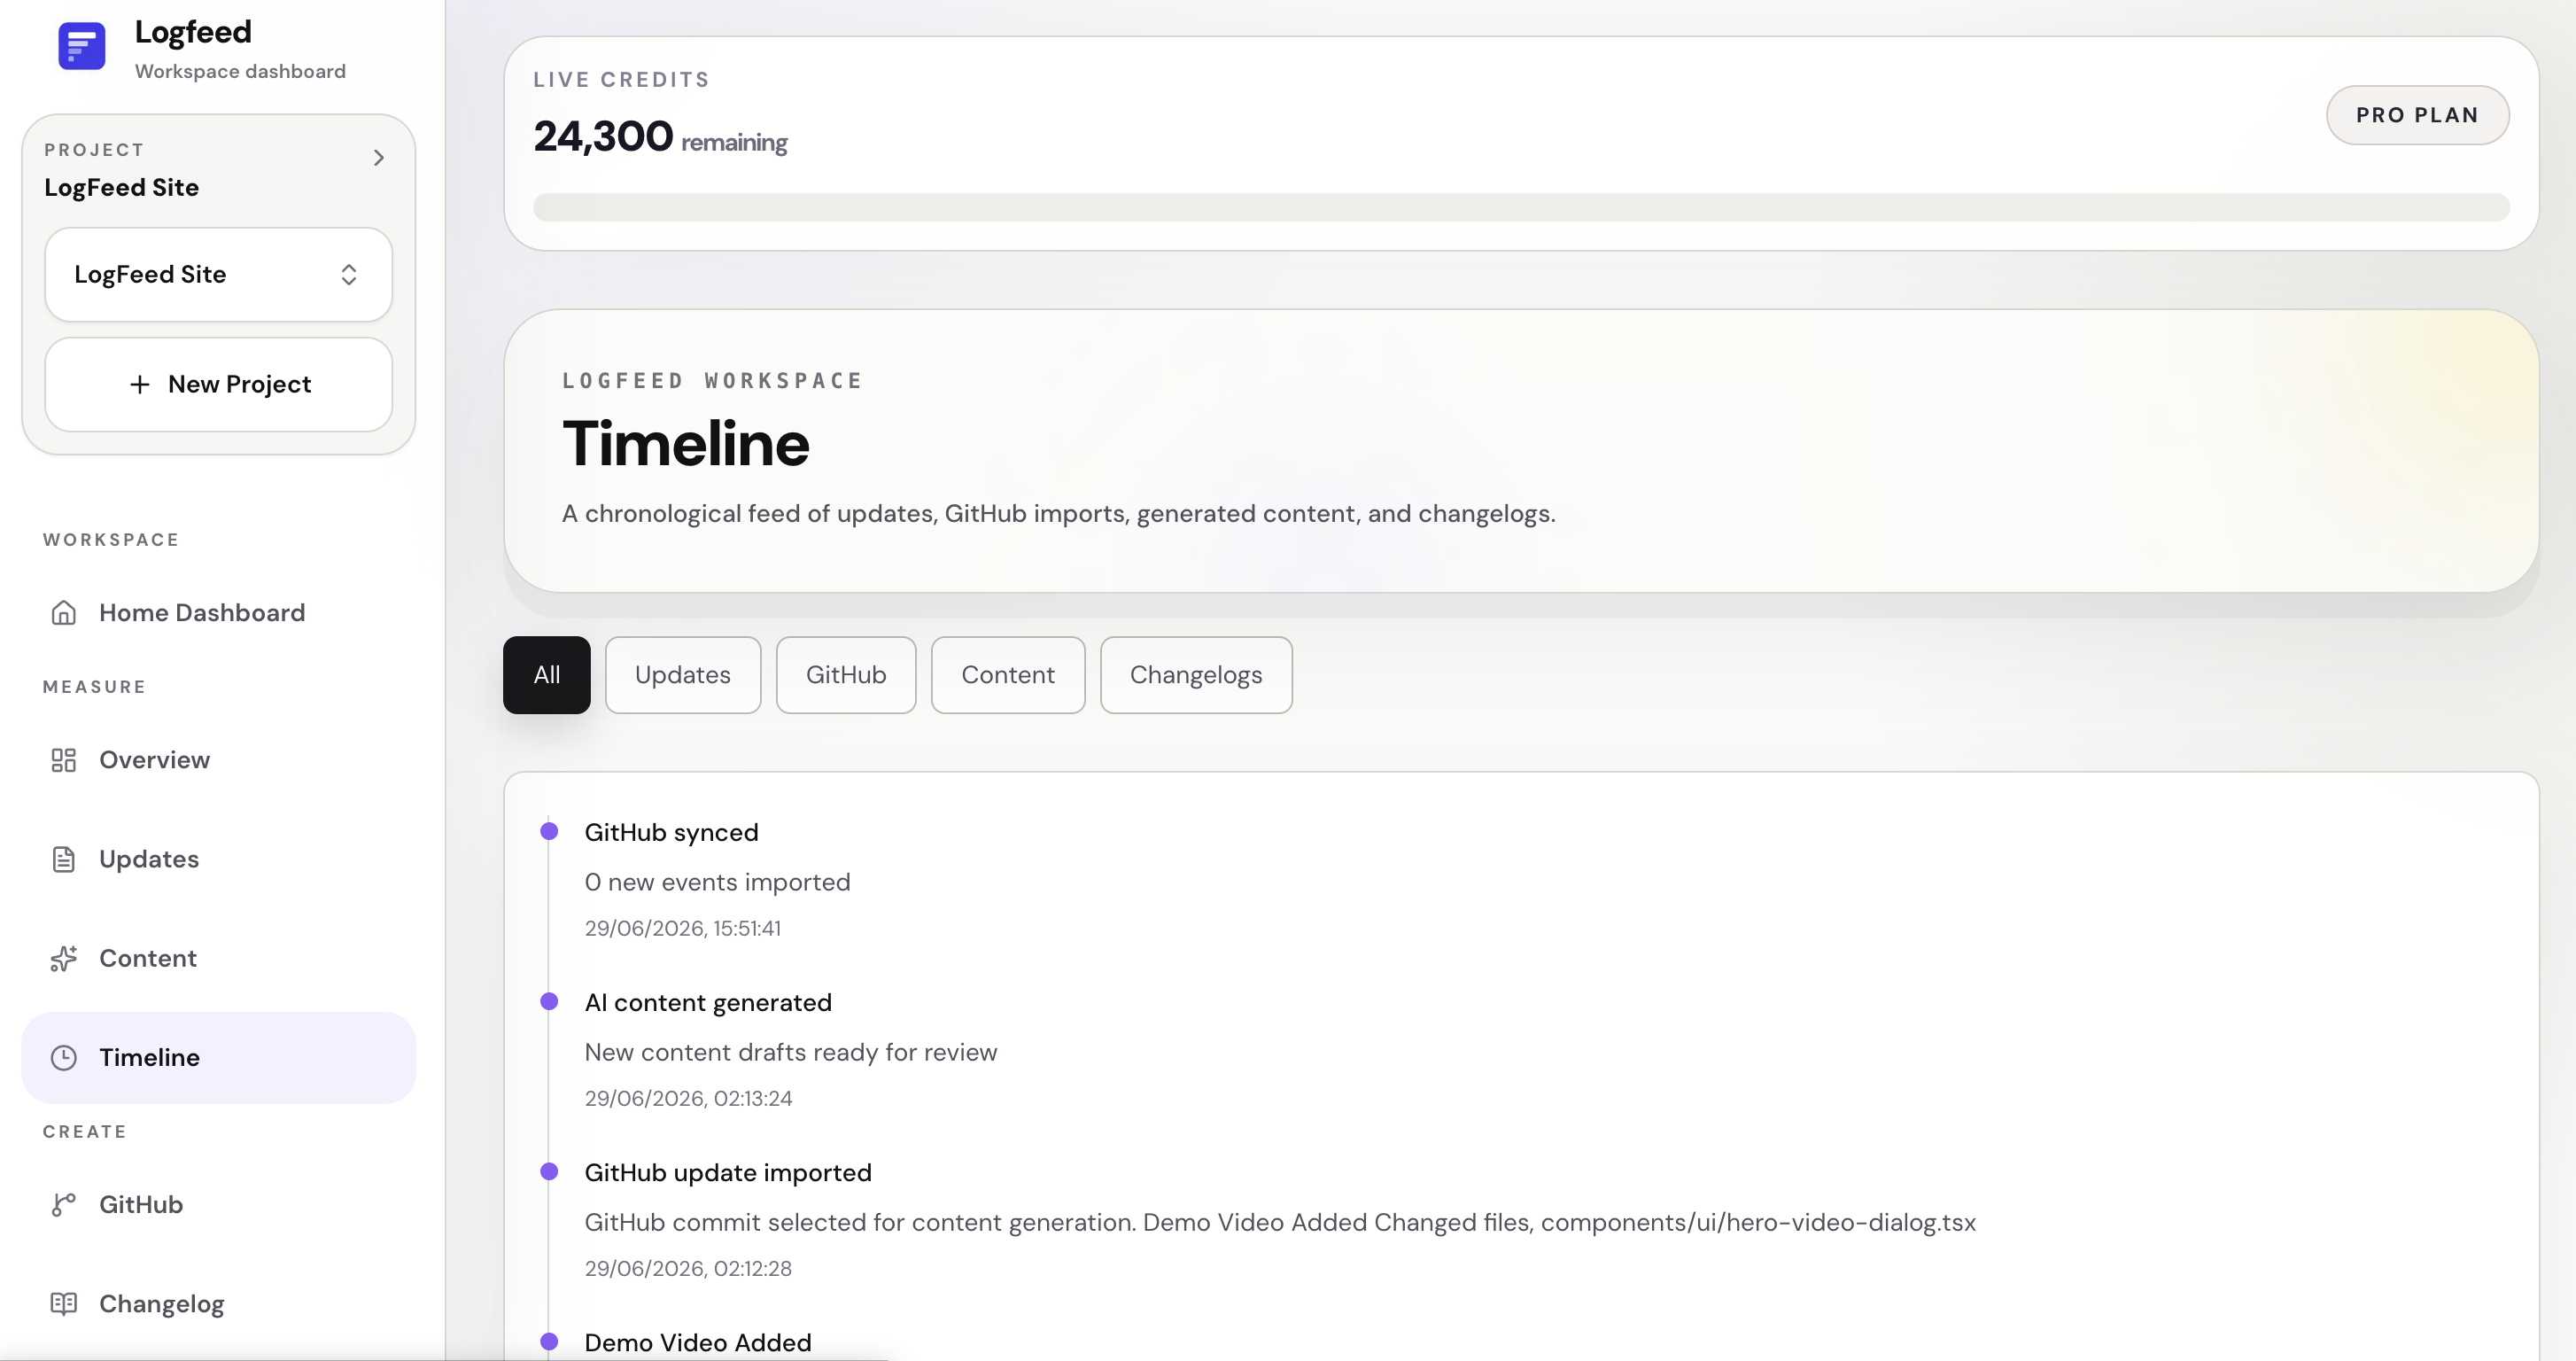Image resolution: width=2576 pixels, height=1361 pixels.
Task: Open the GitHub synced entry title
Action: tap(671, 833)
